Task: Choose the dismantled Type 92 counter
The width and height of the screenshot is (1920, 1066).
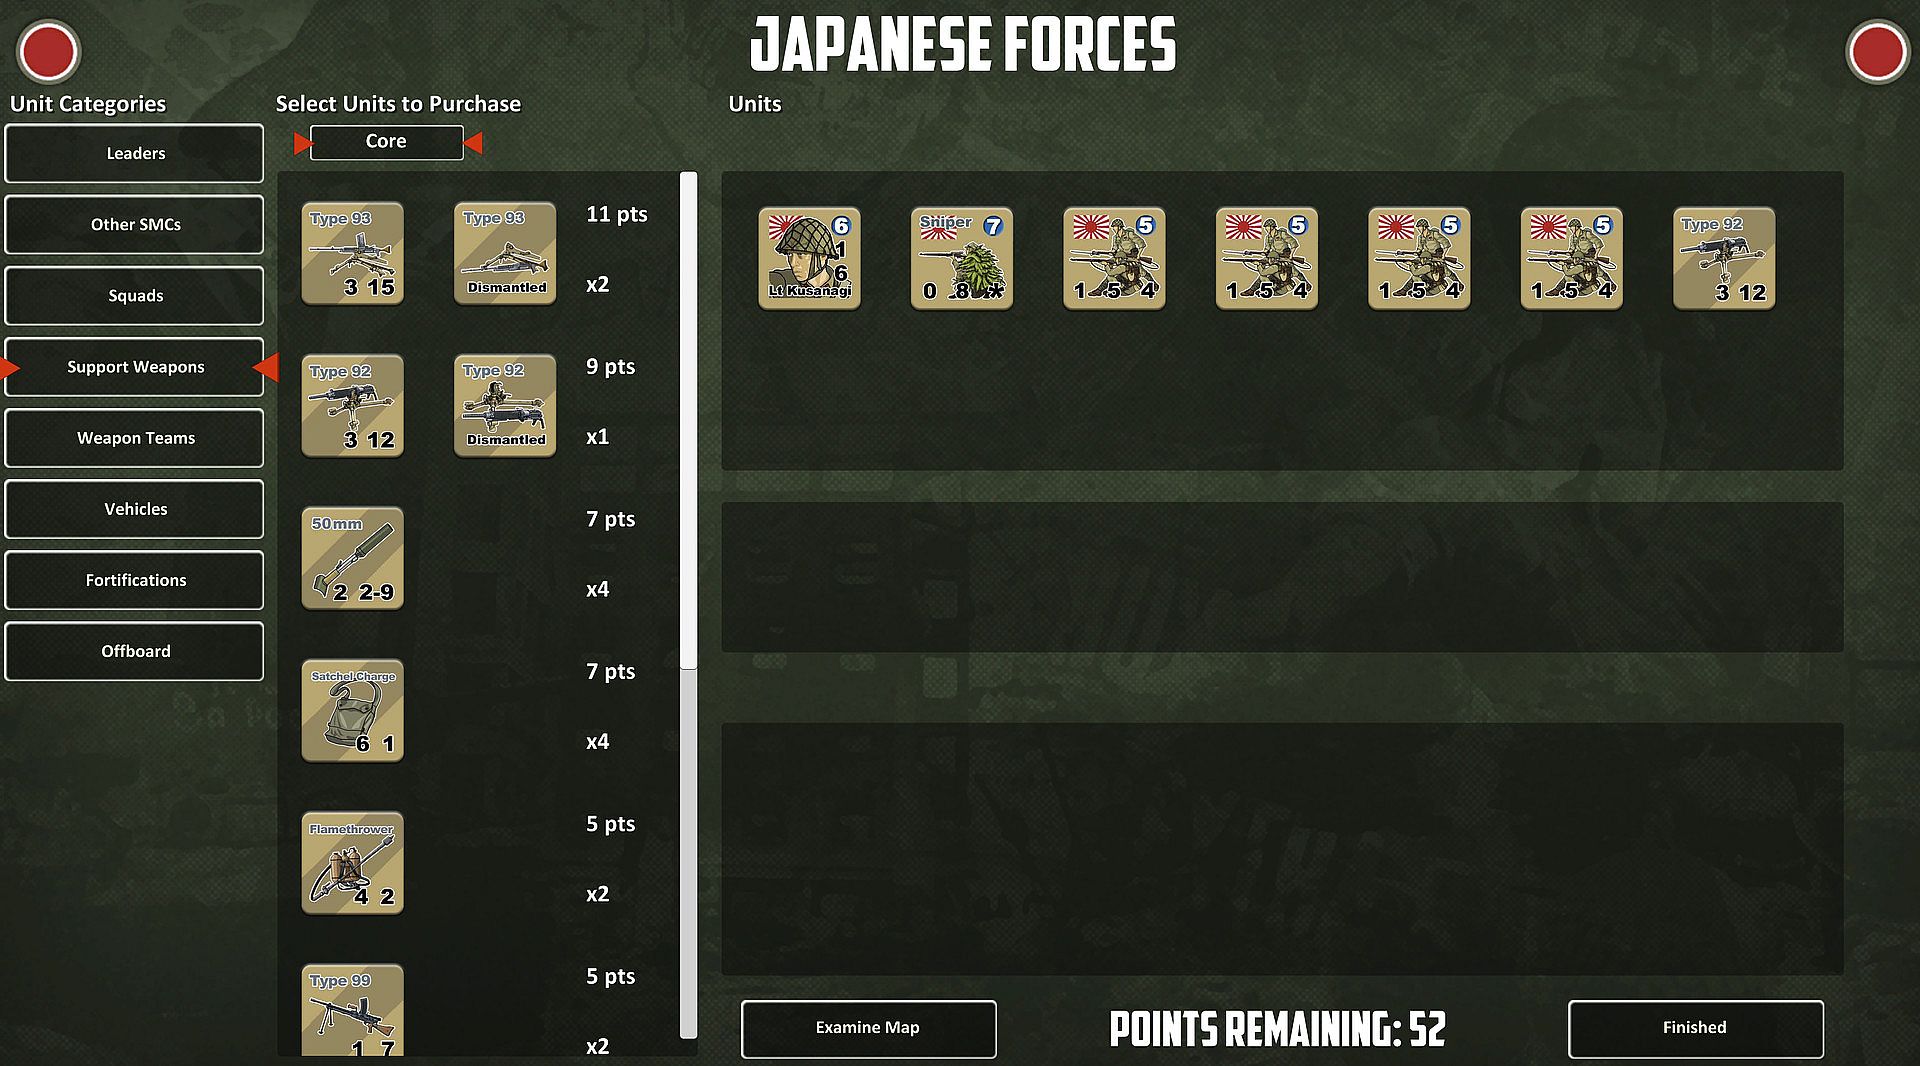Action: click(x=505, y=405)
